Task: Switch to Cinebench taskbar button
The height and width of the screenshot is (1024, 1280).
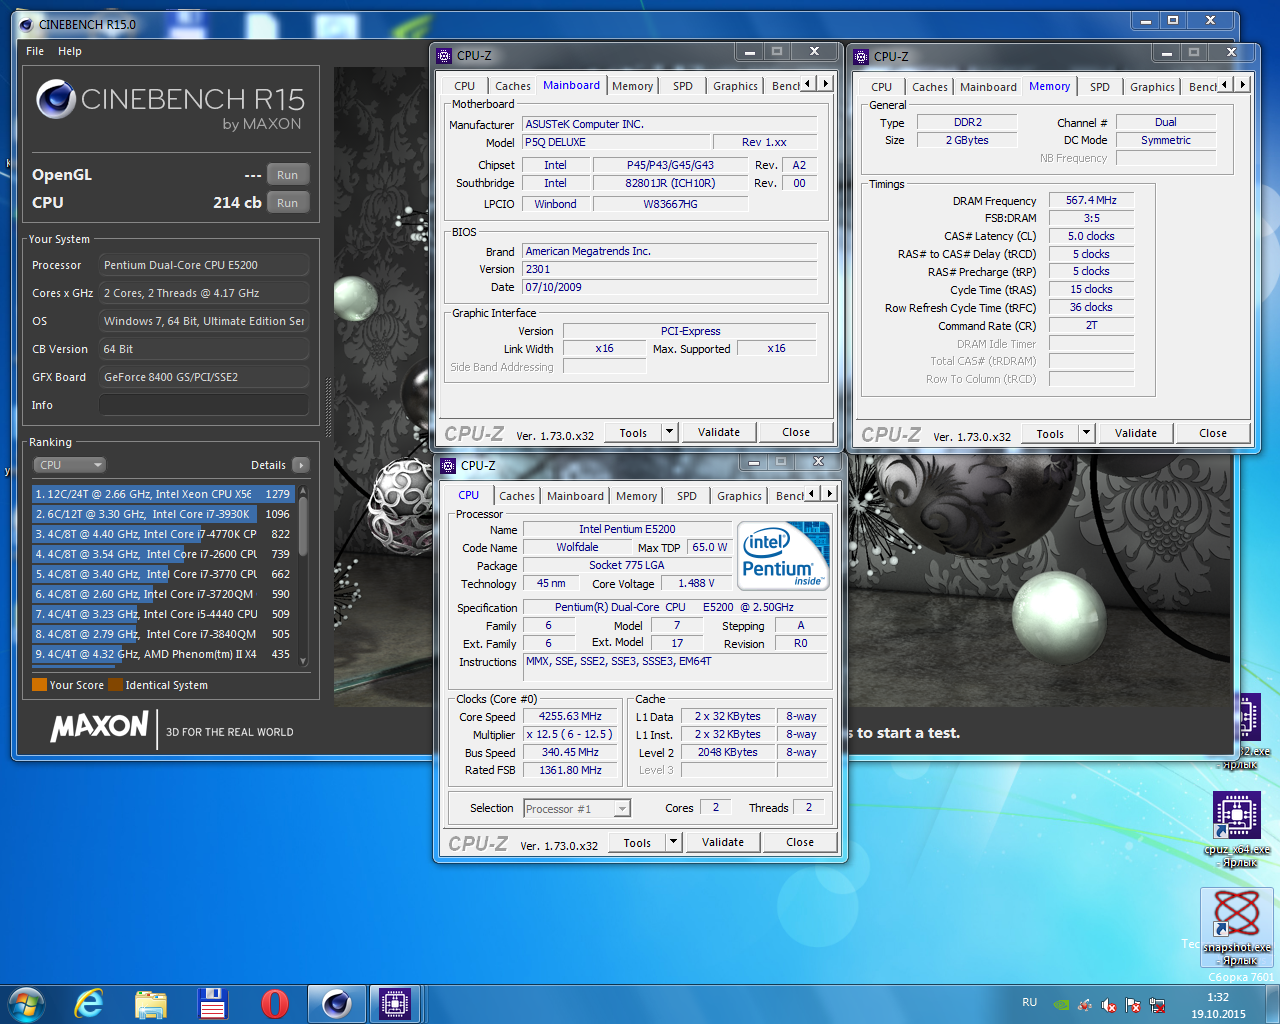Action: (x=336, y=1003)
